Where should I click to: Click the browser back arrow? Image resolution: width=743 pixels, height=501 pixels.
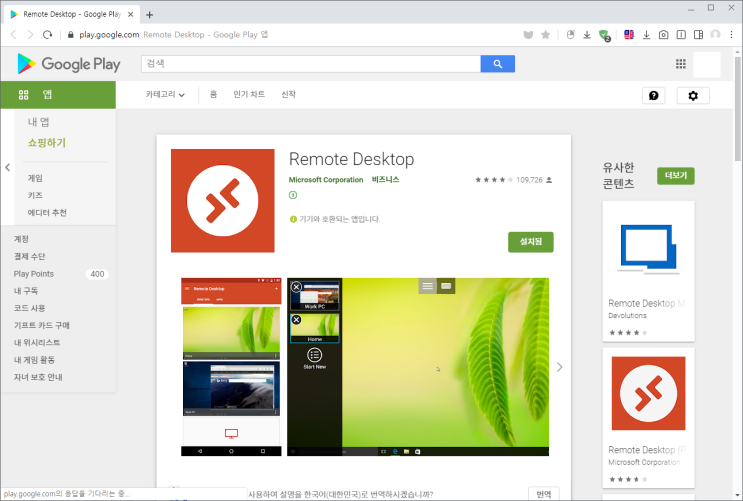13,35
